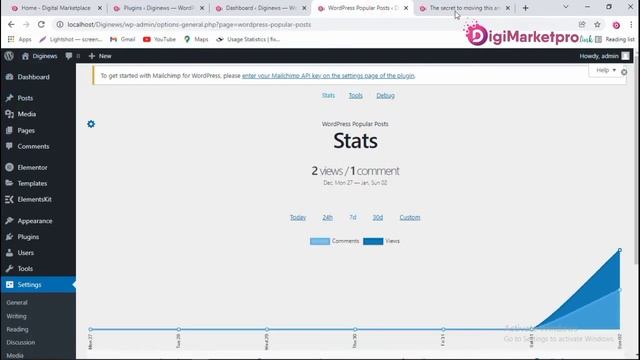The image size is (640, 360).
Task: Focus the browser address bar
Action: tap(314, 24)
